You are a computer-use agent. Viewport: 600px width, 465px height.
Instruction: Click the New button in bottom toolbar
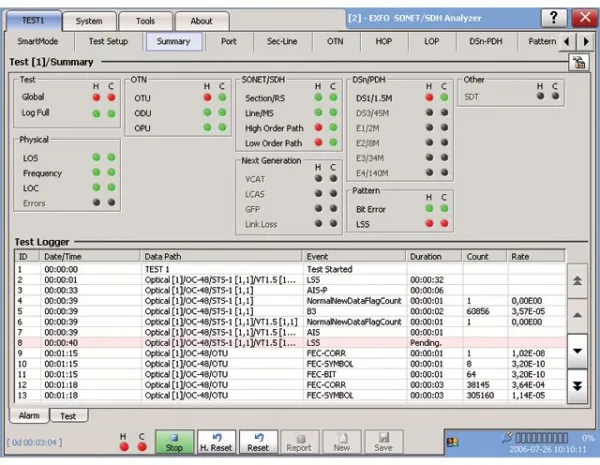tap(341, 441)
